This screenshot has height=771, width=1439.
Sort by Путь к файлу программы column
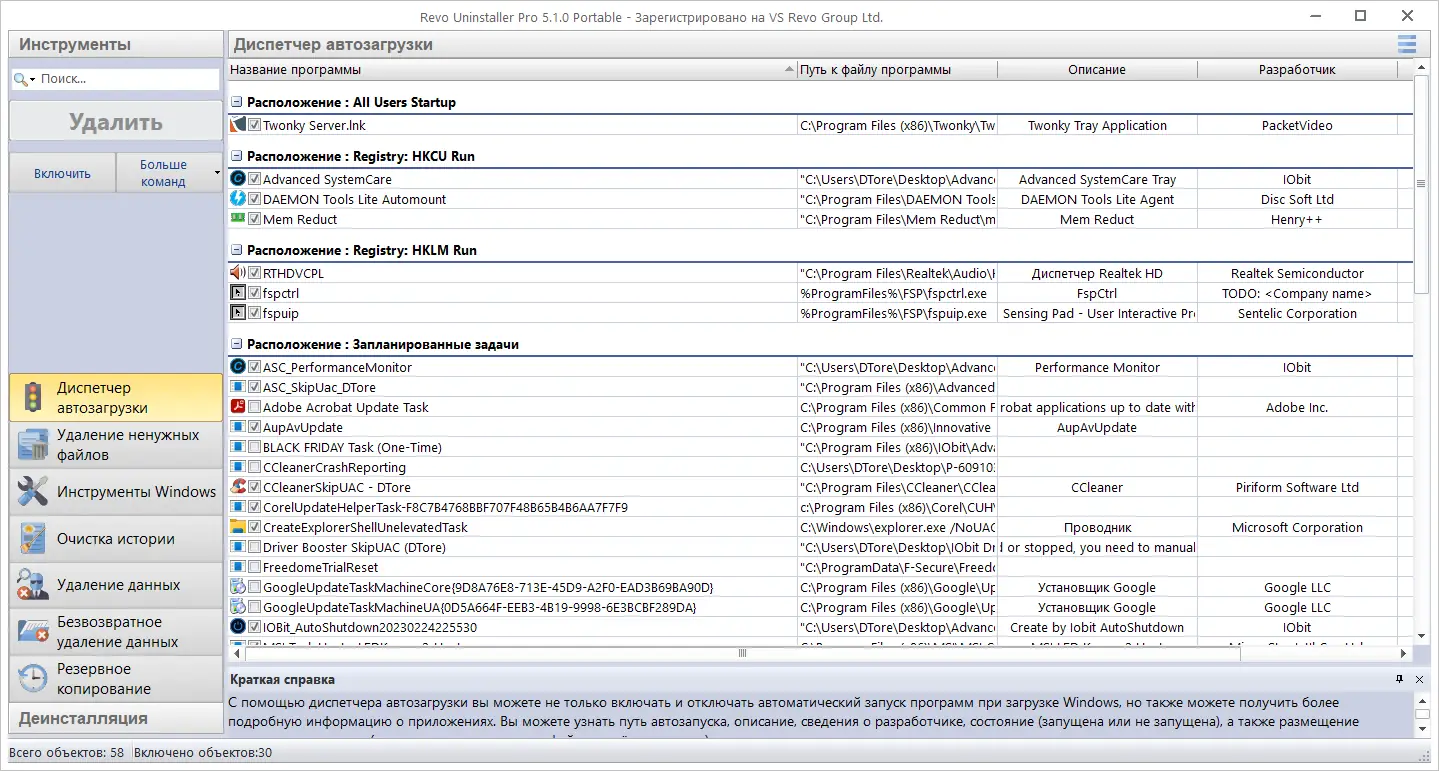[897, 70]
